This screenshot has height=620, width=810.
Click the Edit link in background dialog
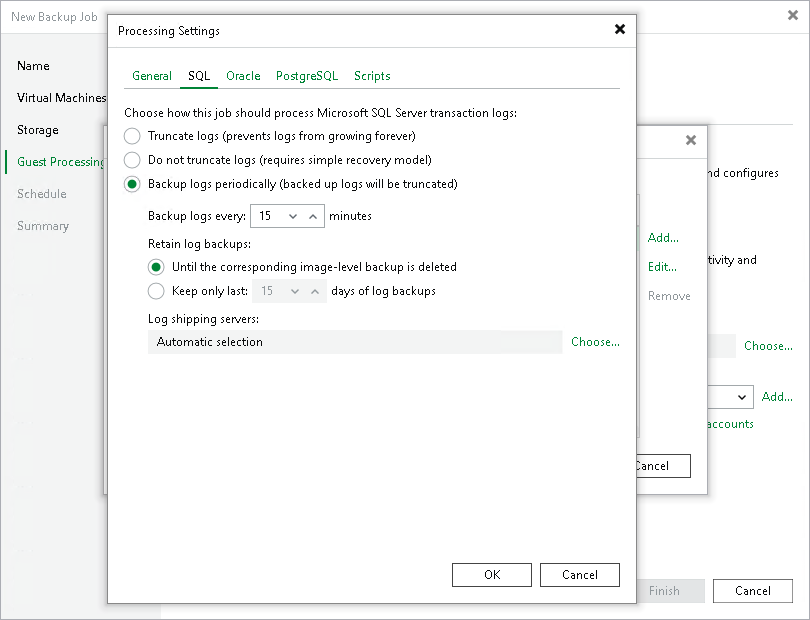(x=662, y=267)
